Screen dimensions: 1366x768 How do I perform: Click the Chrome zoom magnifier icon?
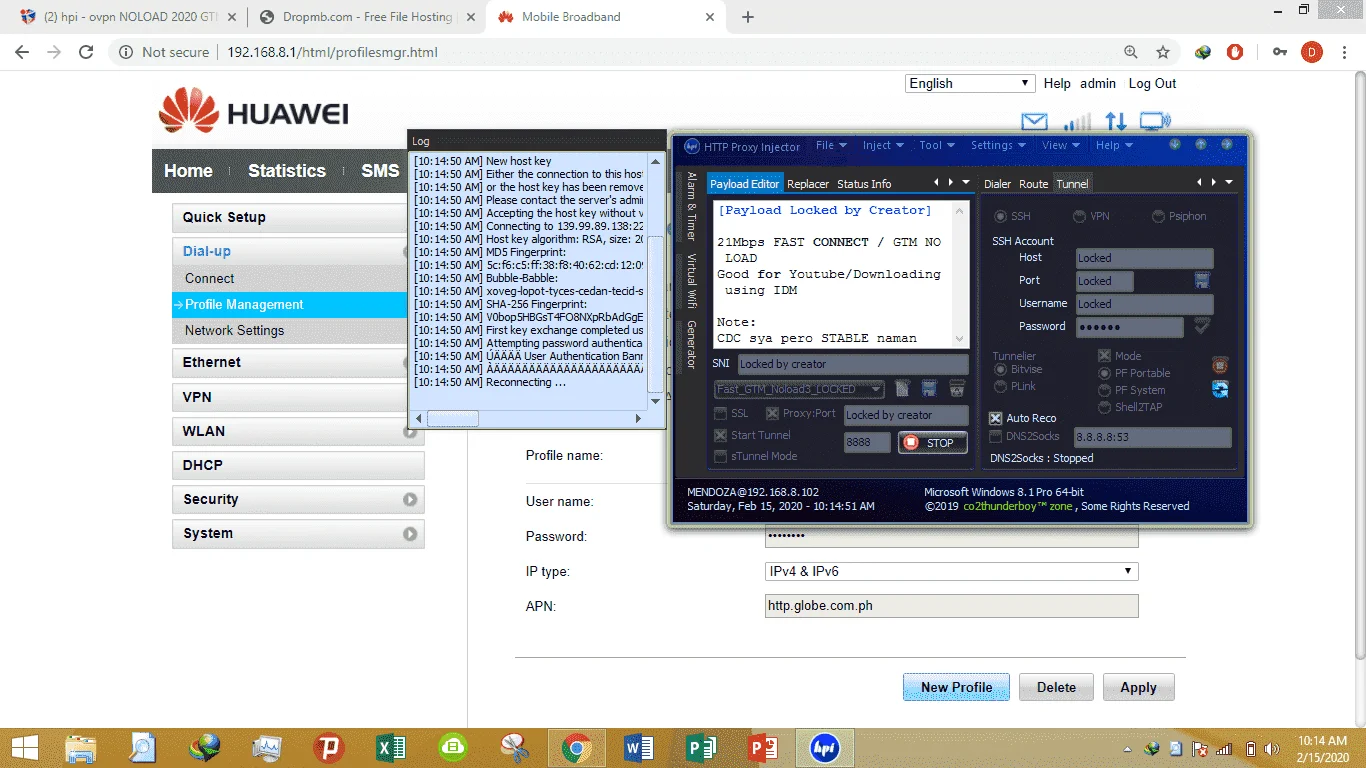(1131, 52)
